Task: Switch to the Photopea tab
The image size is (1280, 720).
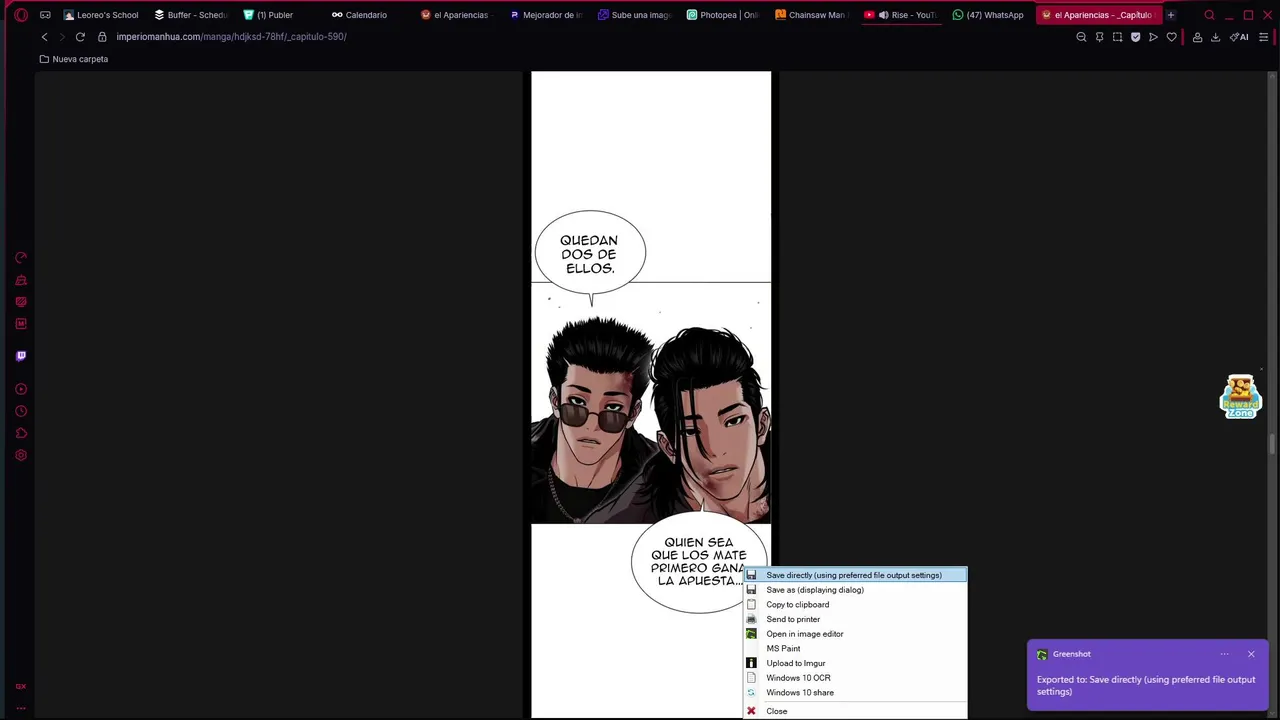Action: pyautogui.click(x=723, y=15)
